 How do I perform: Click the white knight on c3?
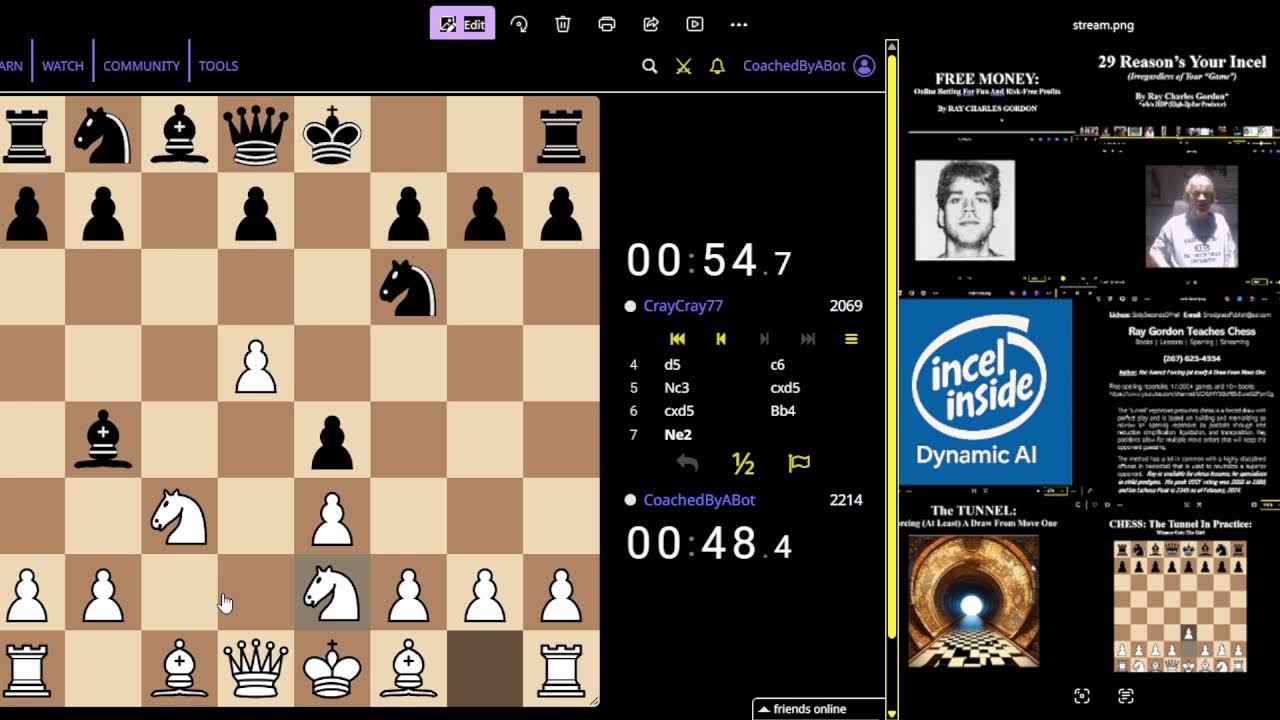pyautogui.click(x=180, y=517)
